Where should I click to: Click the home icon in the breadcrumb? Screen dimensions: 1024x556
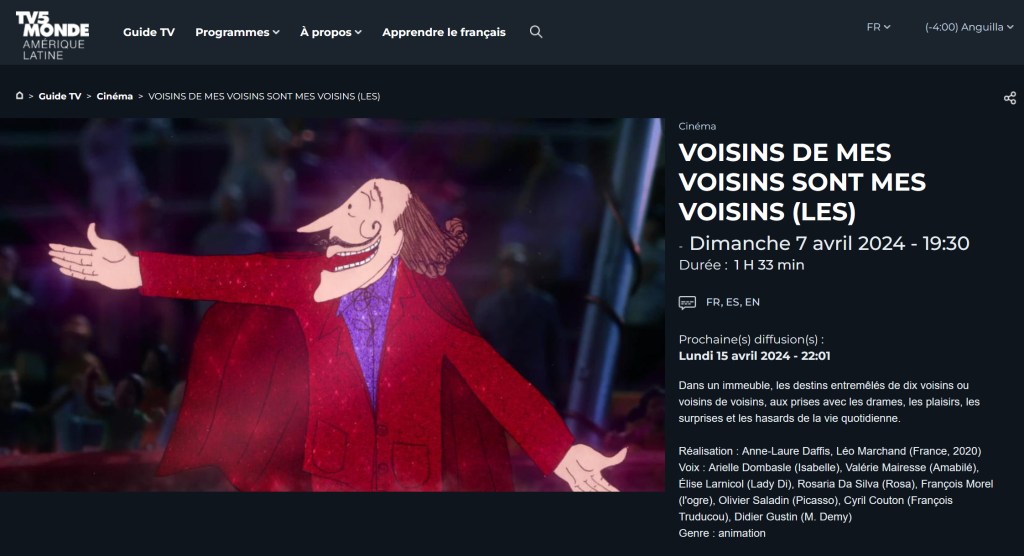pyautogui.click(x=19, y=96)
